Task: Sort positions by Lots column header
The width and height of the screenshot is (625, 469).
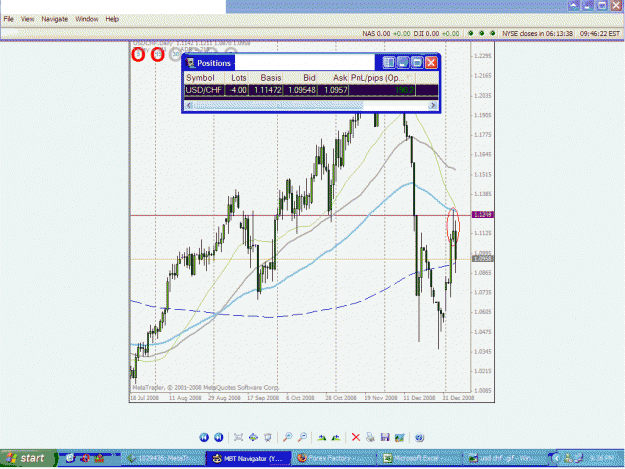Action: [x=238, y=78]
